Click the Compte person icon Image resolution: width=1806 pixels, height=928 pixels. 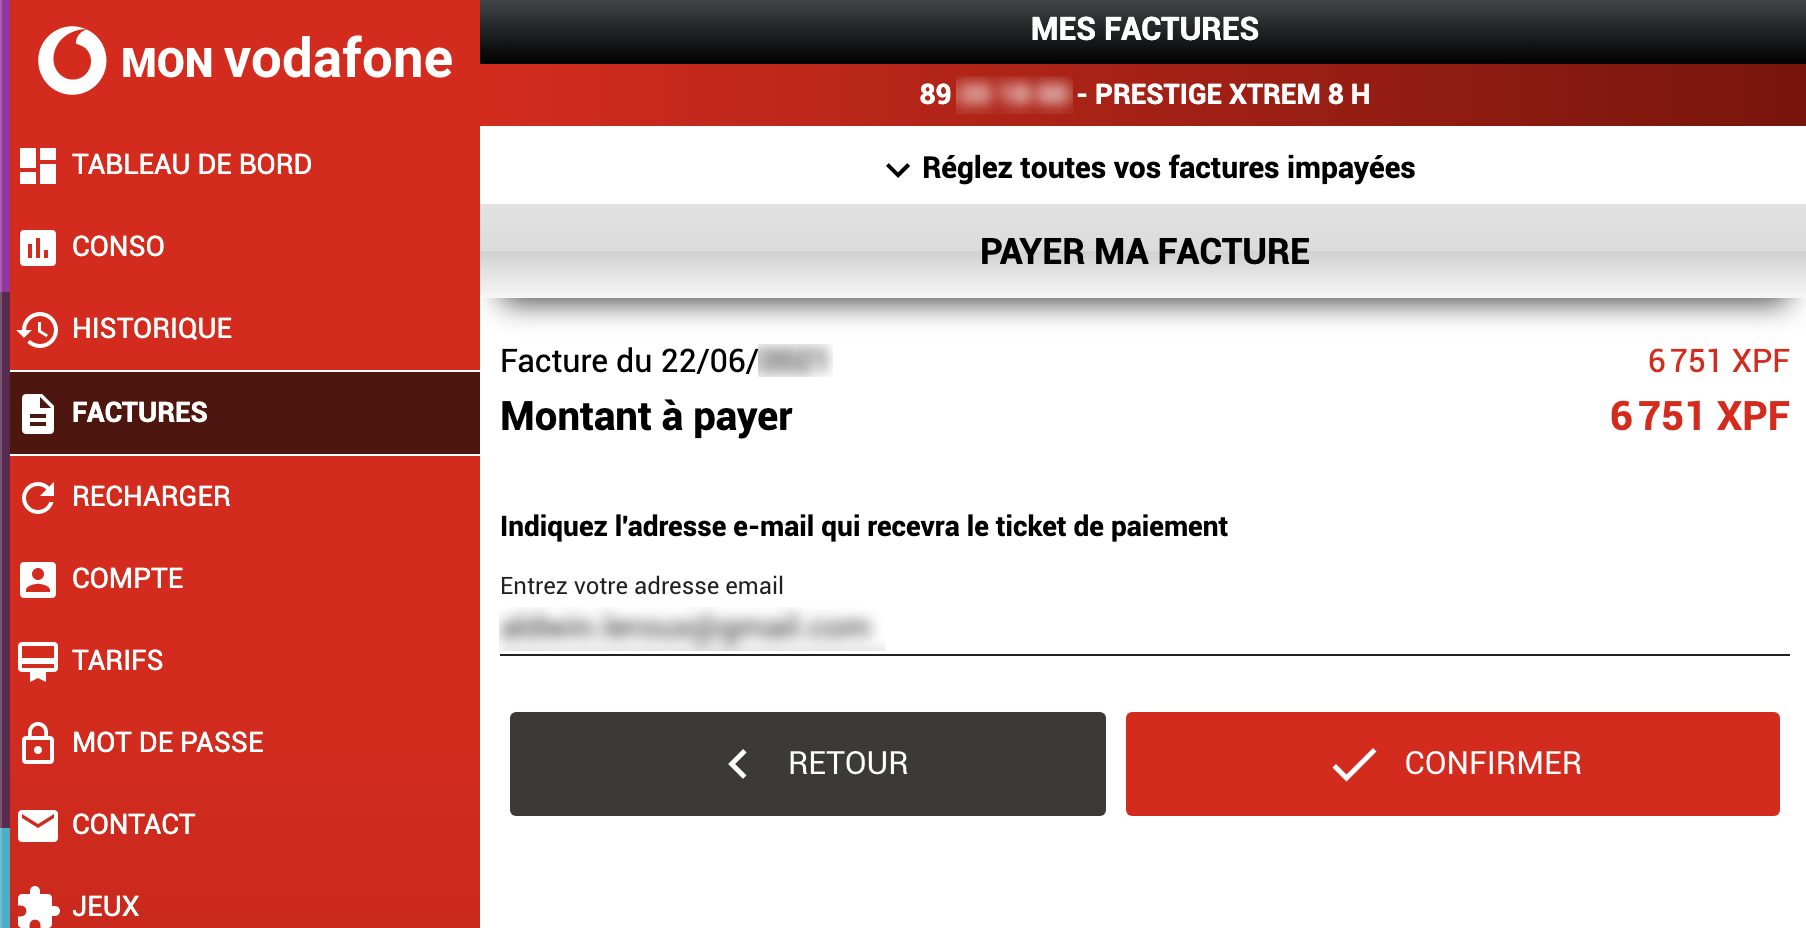[38, 579]
